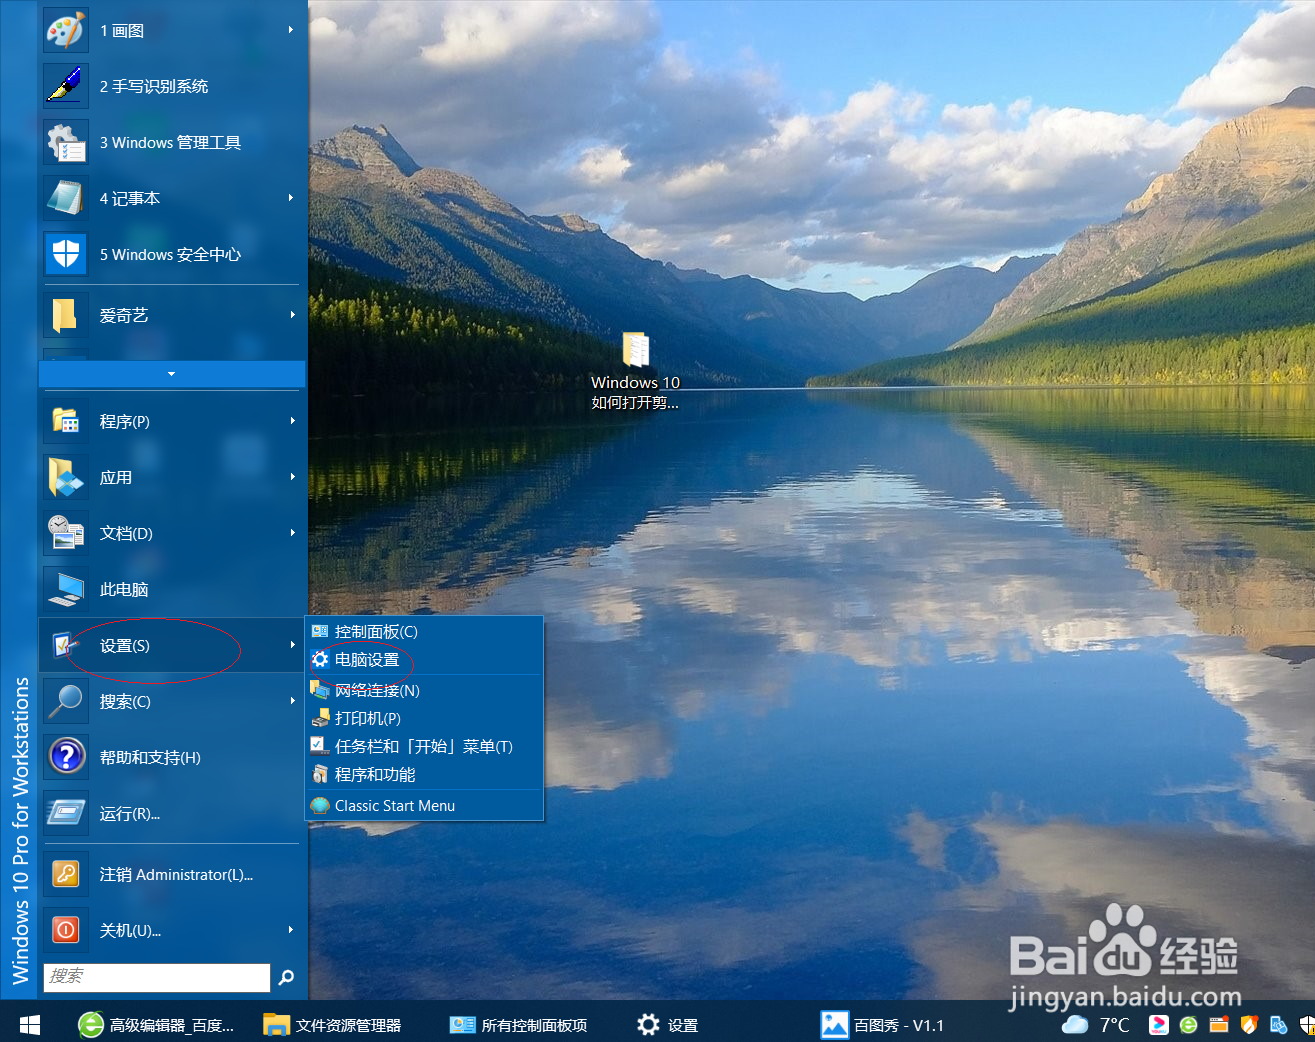This screenshot has height=1042, width=1315.
Task: Click the search magnifier button beside 搜索 box
Action: pyautogui.click(x=286, y=977)
